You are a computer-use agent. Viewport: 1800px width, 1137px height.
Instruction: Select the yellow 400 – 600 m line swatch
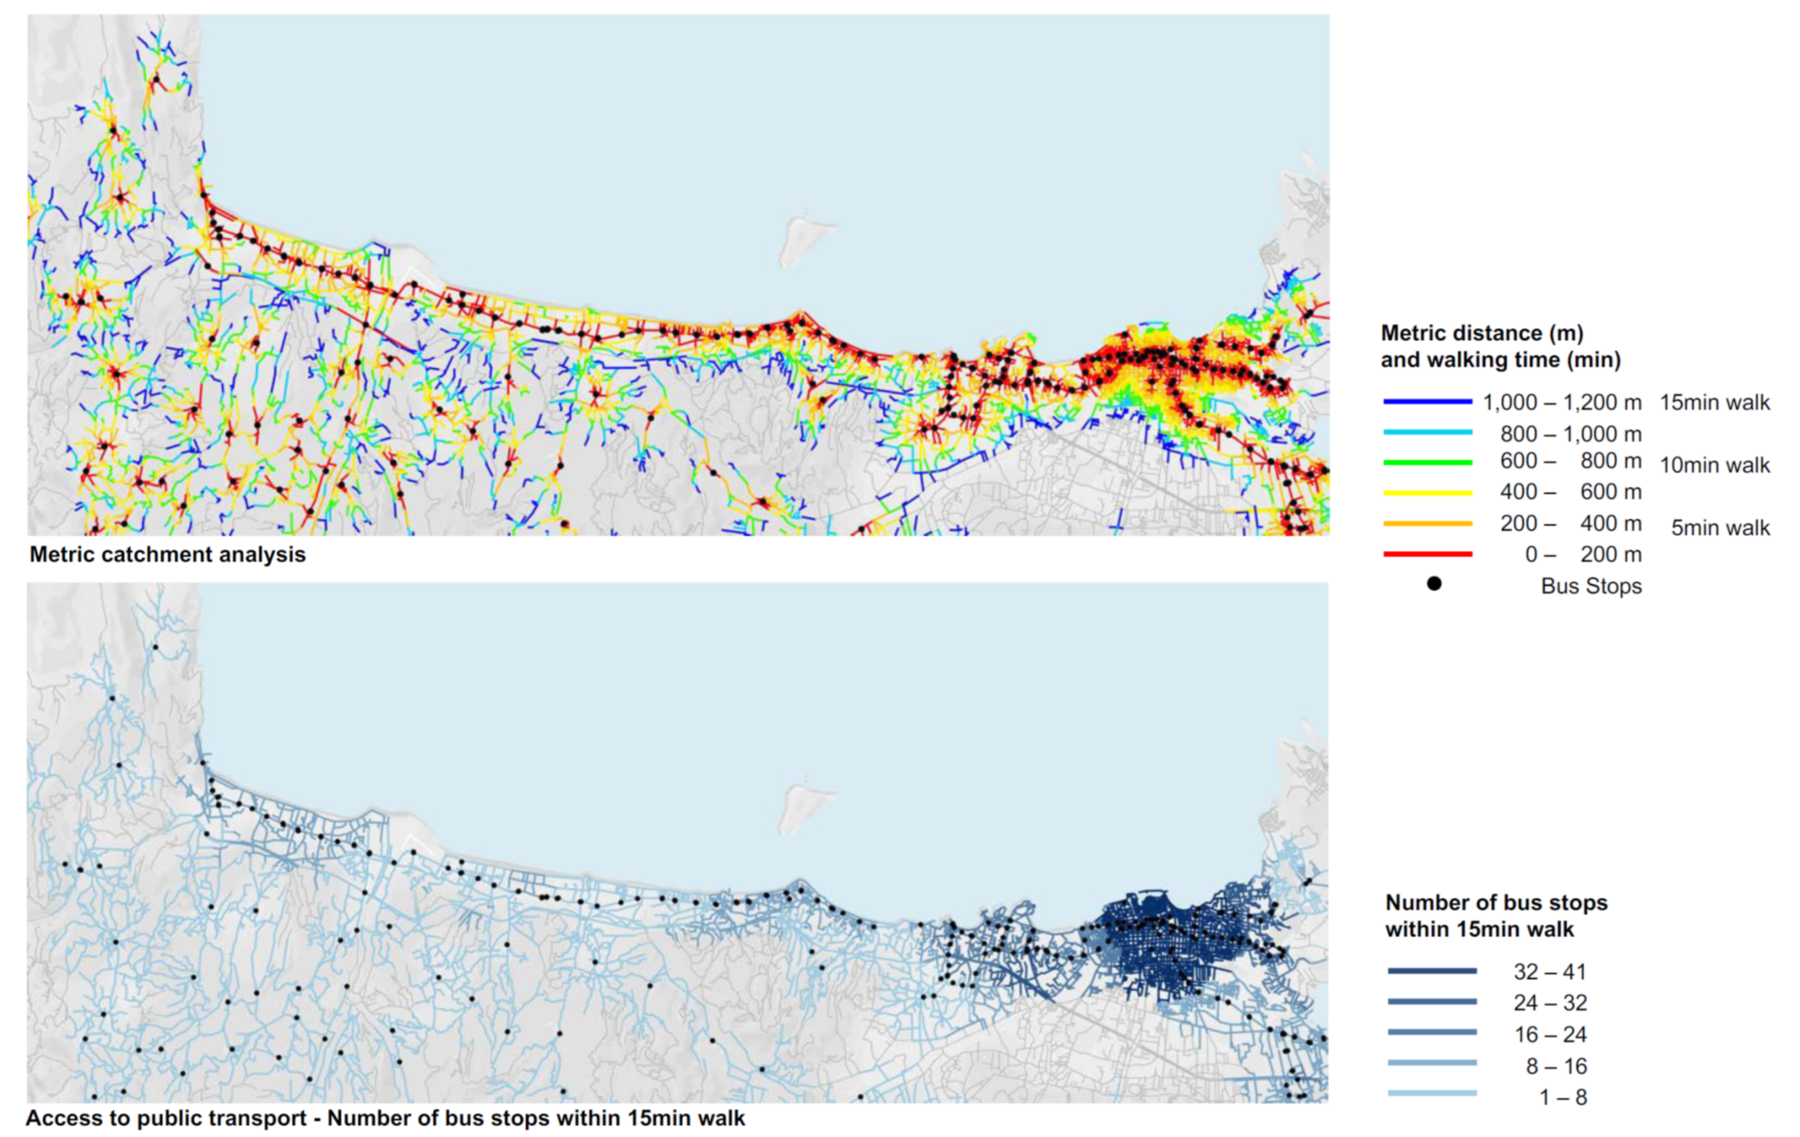pyautogui.click(x=1427, y=492)
